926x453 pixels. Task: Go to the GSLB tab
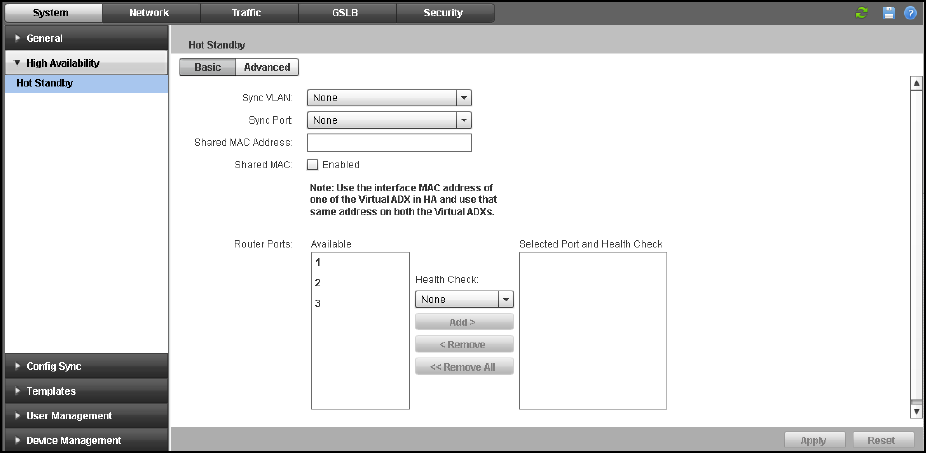[x=345, y=12]
